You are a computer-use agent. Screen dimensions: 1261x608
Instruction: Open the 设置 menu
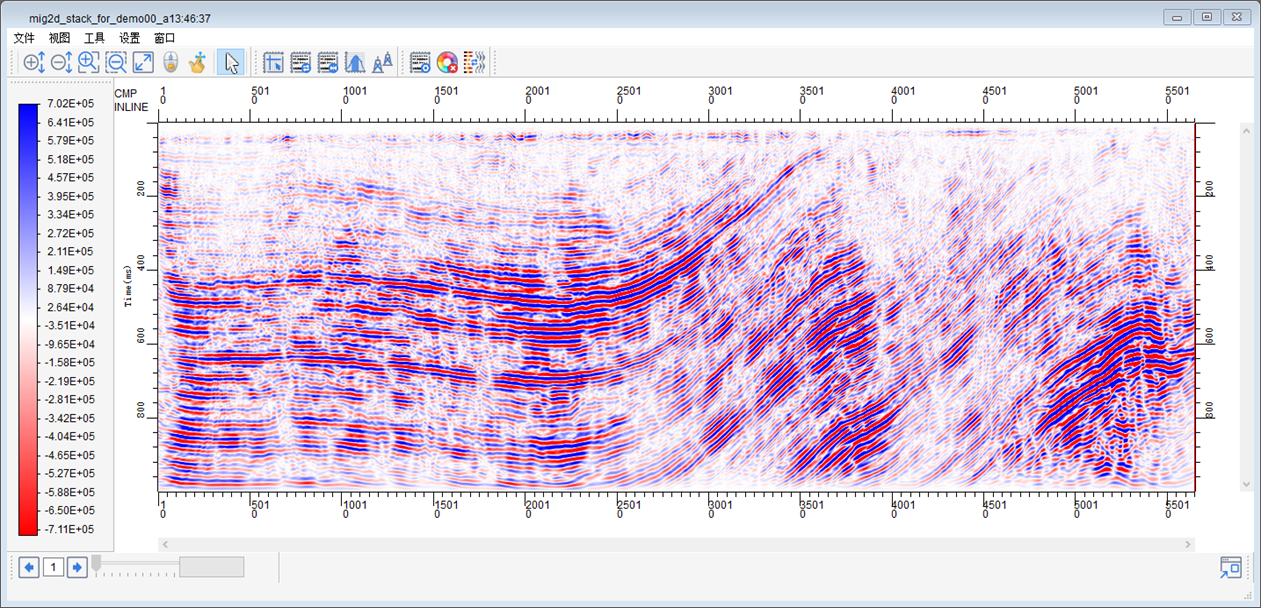[129, 38]
